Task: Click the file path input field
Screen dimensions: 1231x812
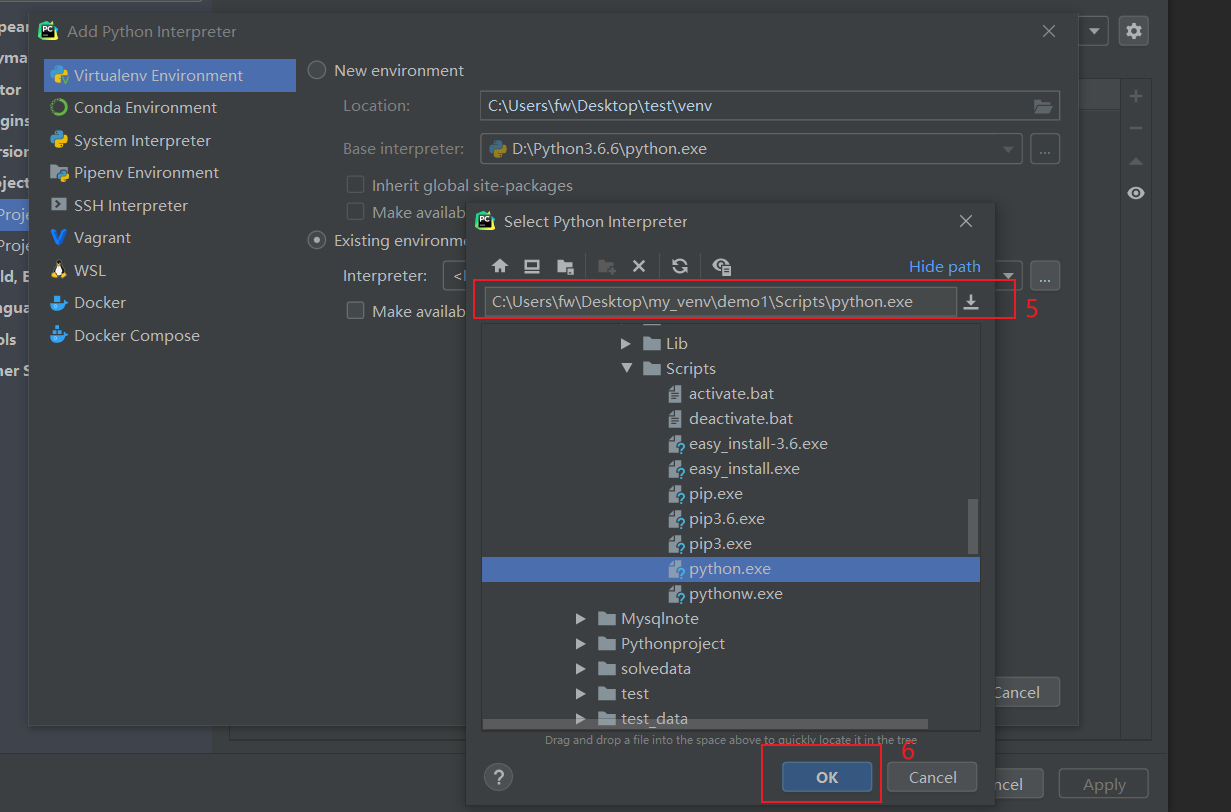Action: (720, 302)
